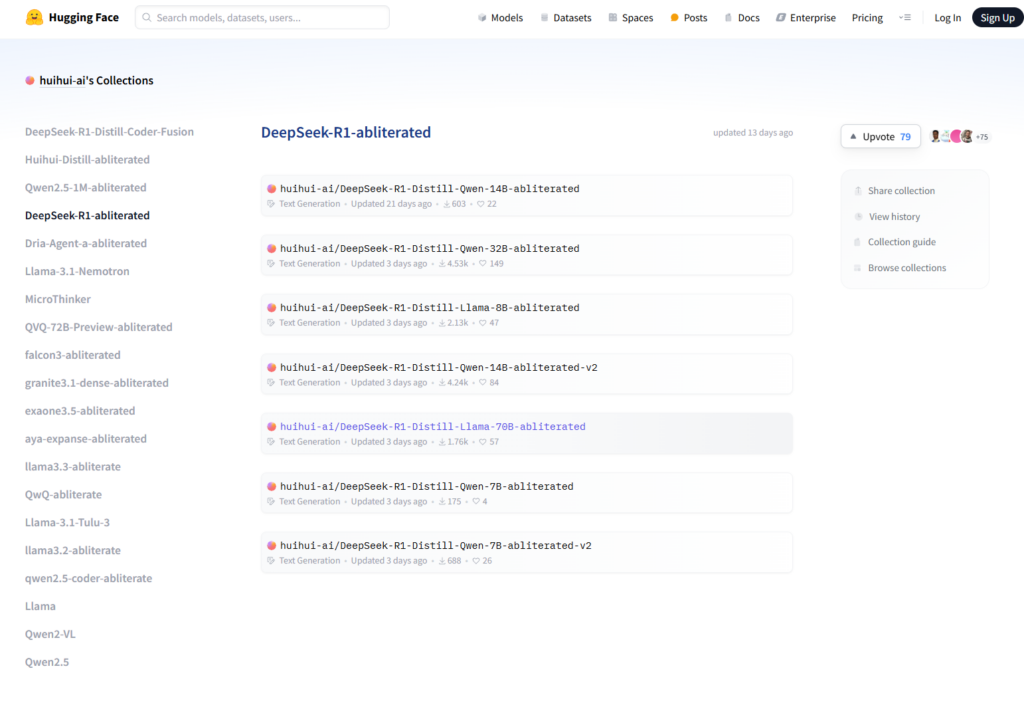Viewport: 1024px width, 723px height.
Task: Open DeepSeek-R1-Distill-Qwen-32B-abliterated model link
Action: tap(430, 249)
